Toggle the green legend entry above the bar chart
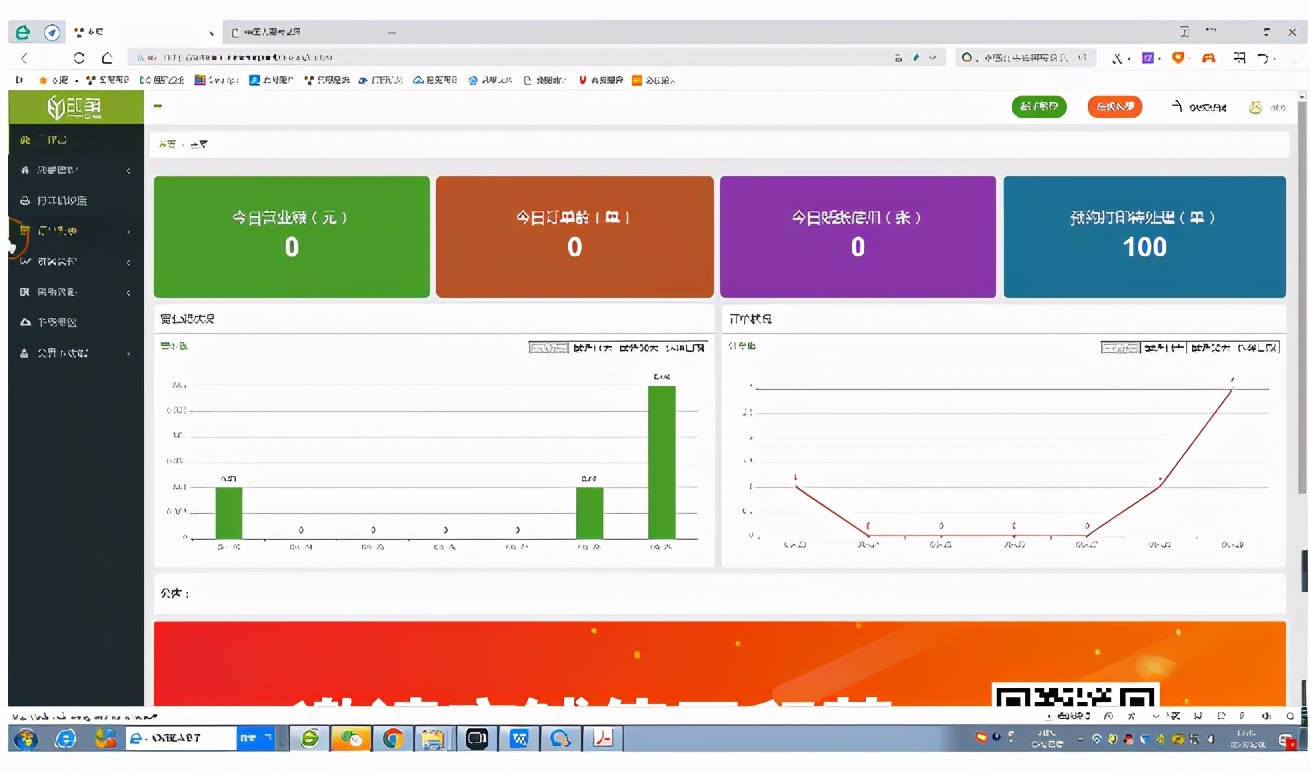 [x=174, y=347]
